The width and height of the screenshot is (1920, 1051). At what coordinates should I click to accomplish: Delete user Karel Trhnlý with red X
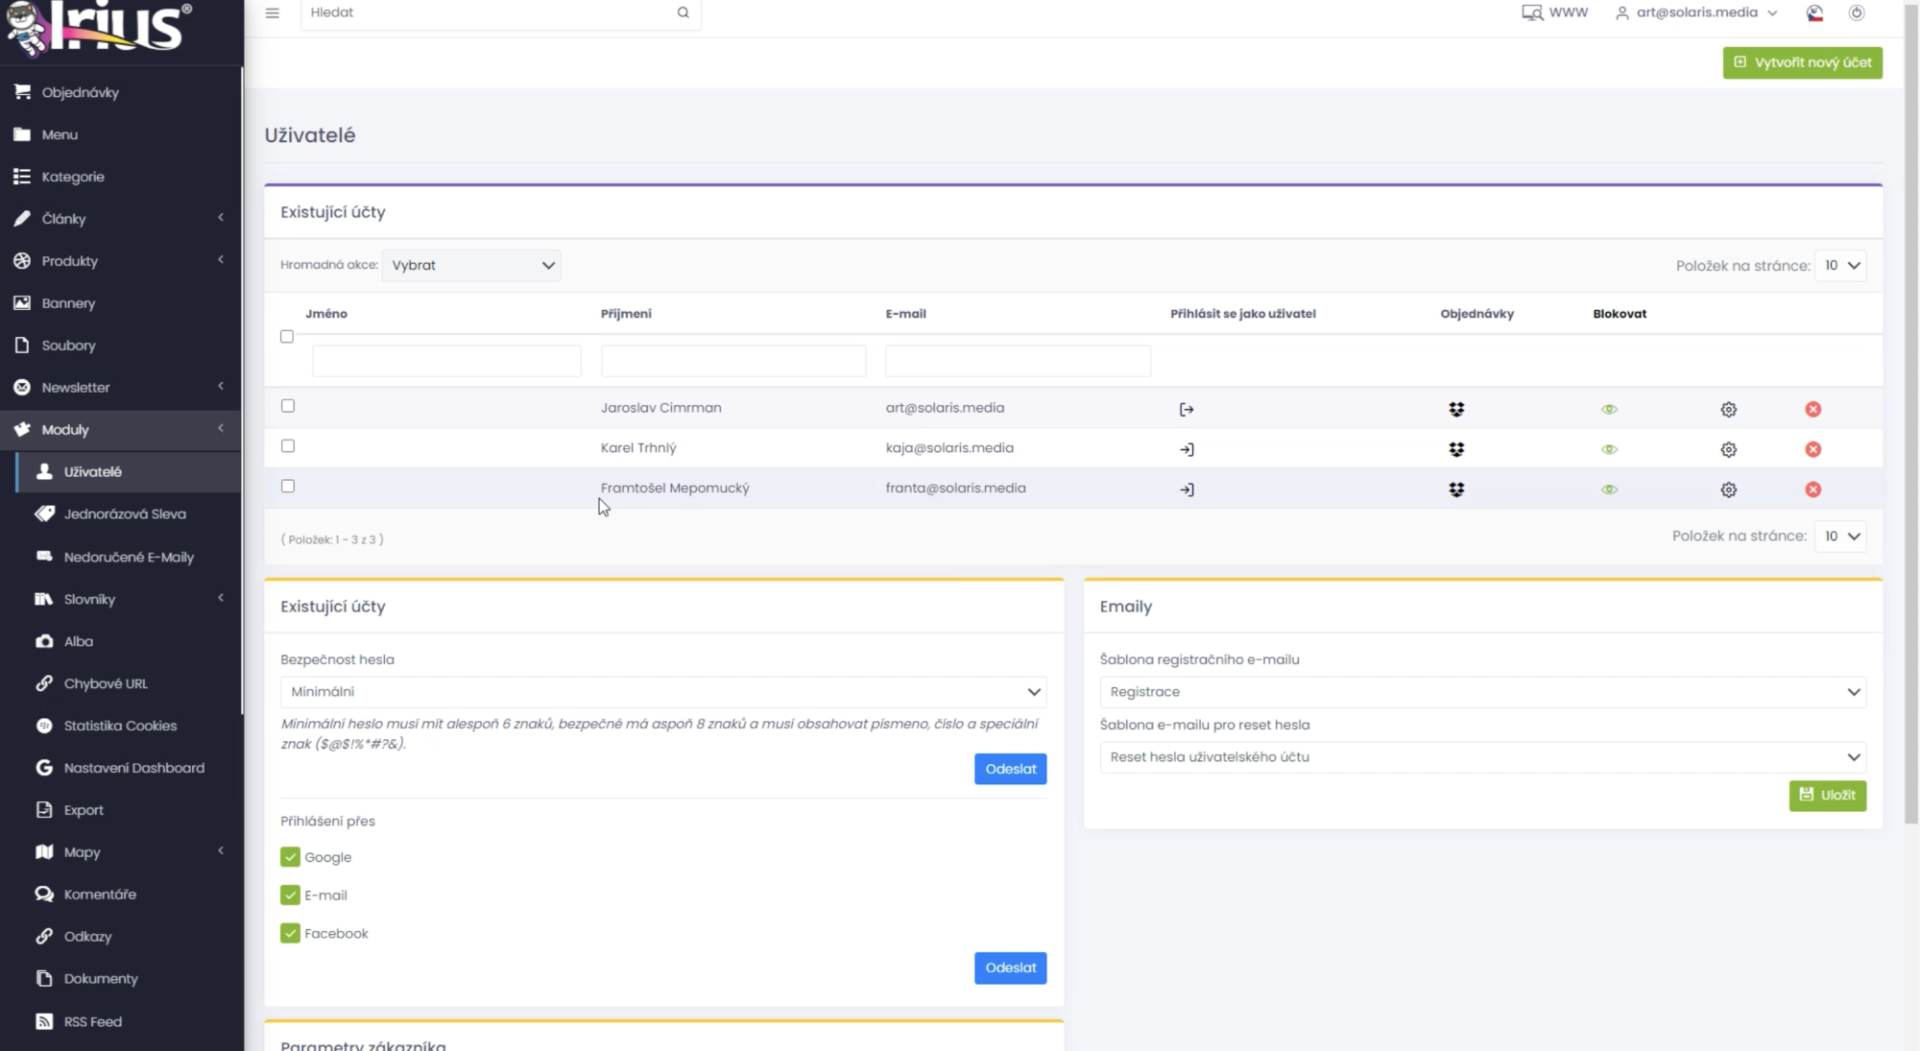[x=1812, y=449]
